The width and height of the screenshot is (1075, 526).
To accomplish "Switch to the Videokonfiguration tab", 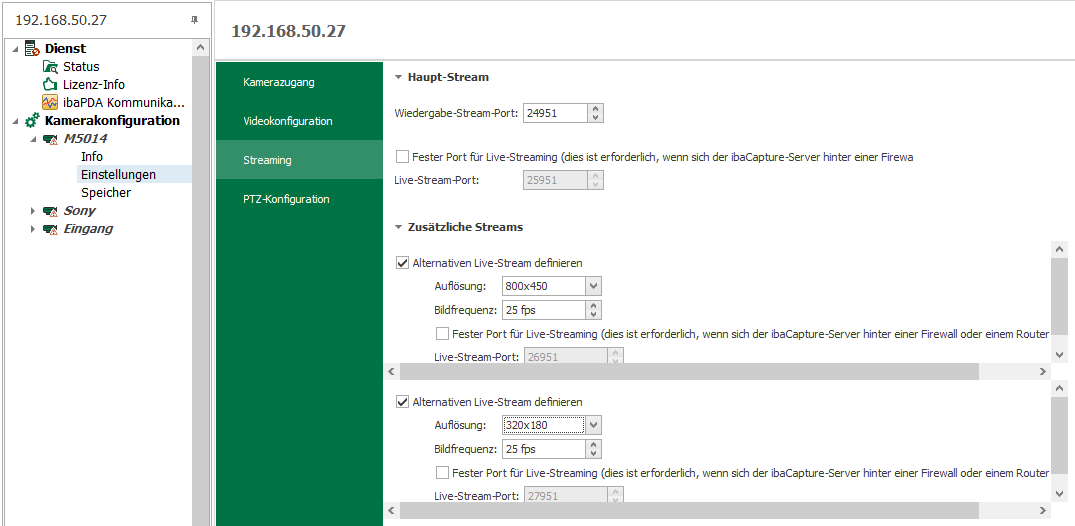I will [288, 121].
